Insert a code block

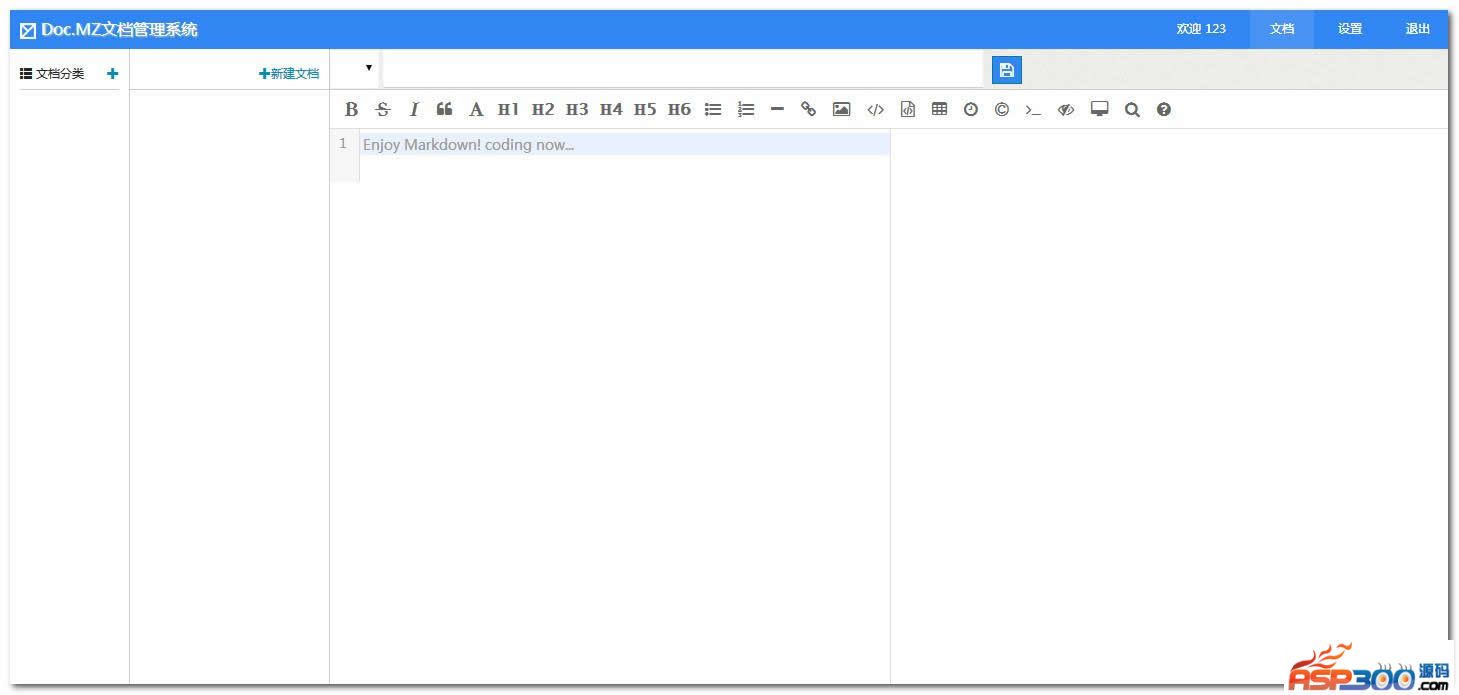(908, 110)
